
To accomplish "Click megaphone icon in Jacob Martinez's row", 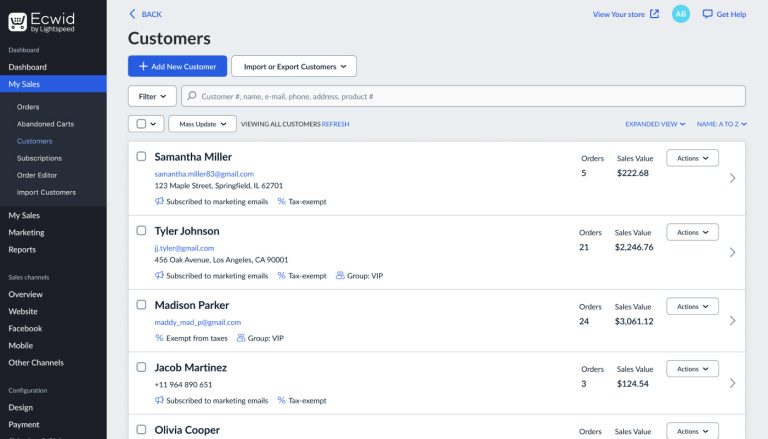I will [x=159, y=400].
